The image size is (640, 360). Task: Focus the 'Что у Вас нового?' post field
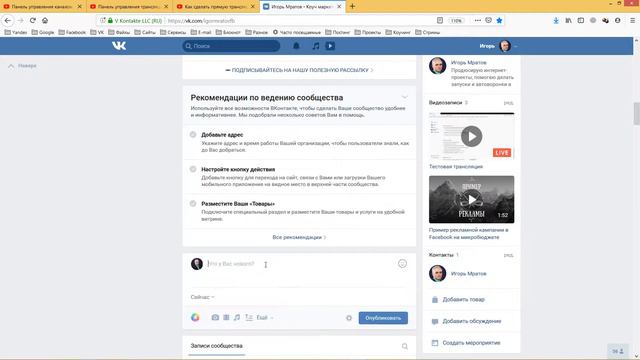tap(300, 264)
